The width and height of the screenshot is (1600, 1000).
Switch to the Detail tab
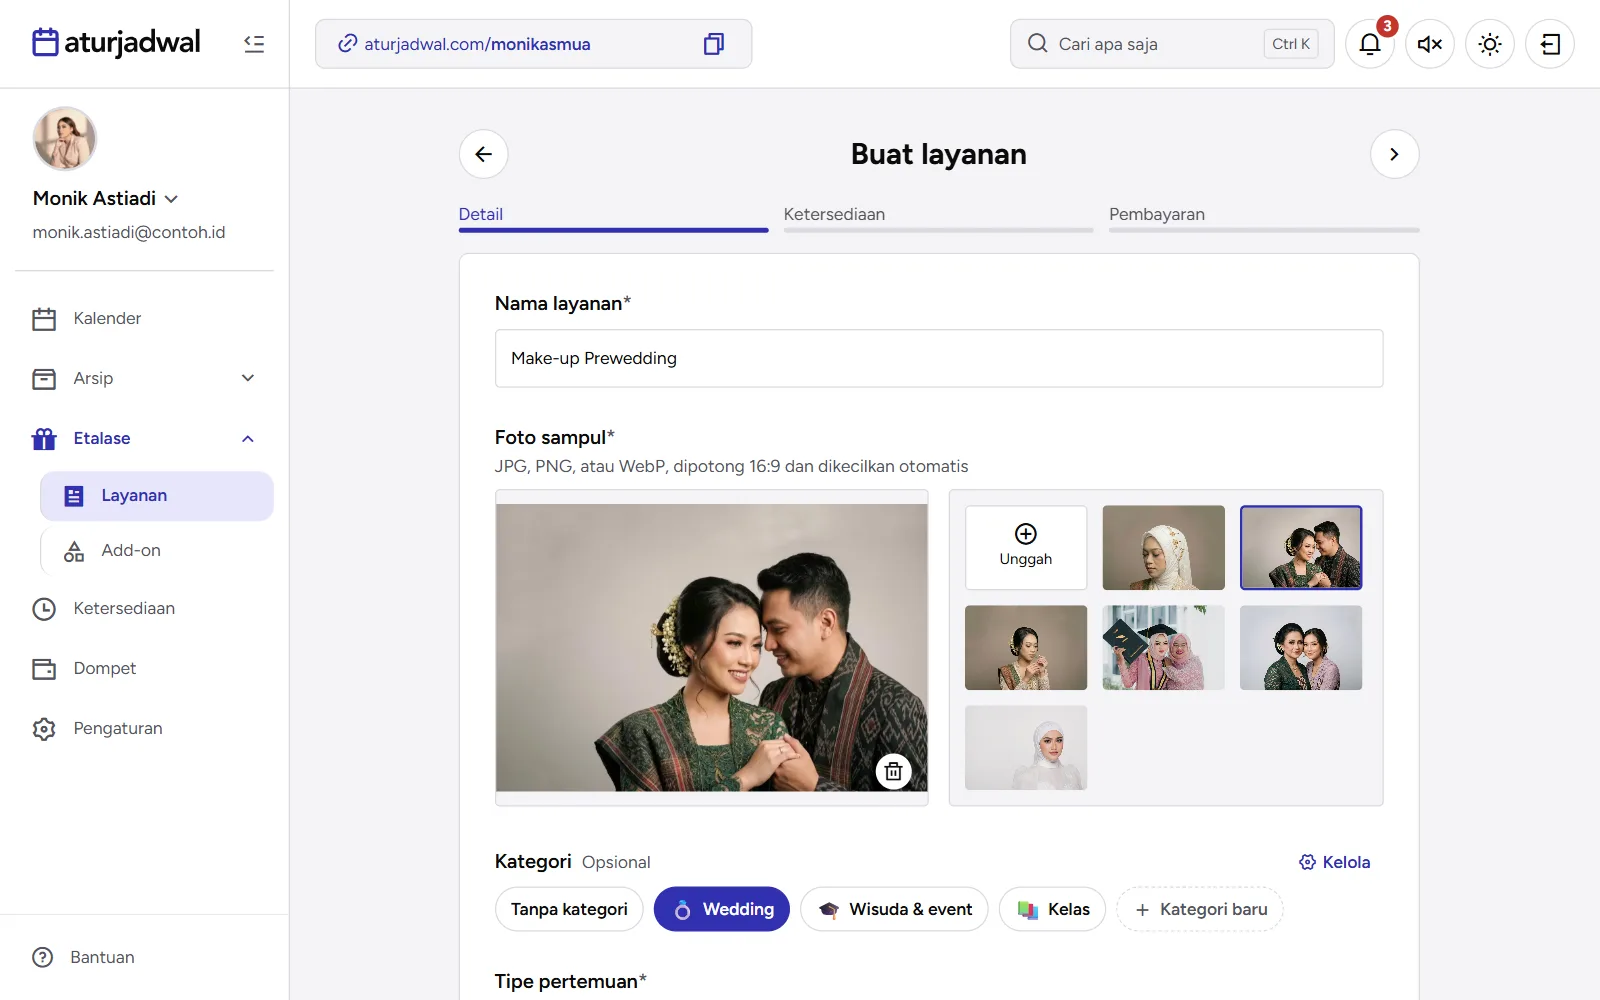613,217
